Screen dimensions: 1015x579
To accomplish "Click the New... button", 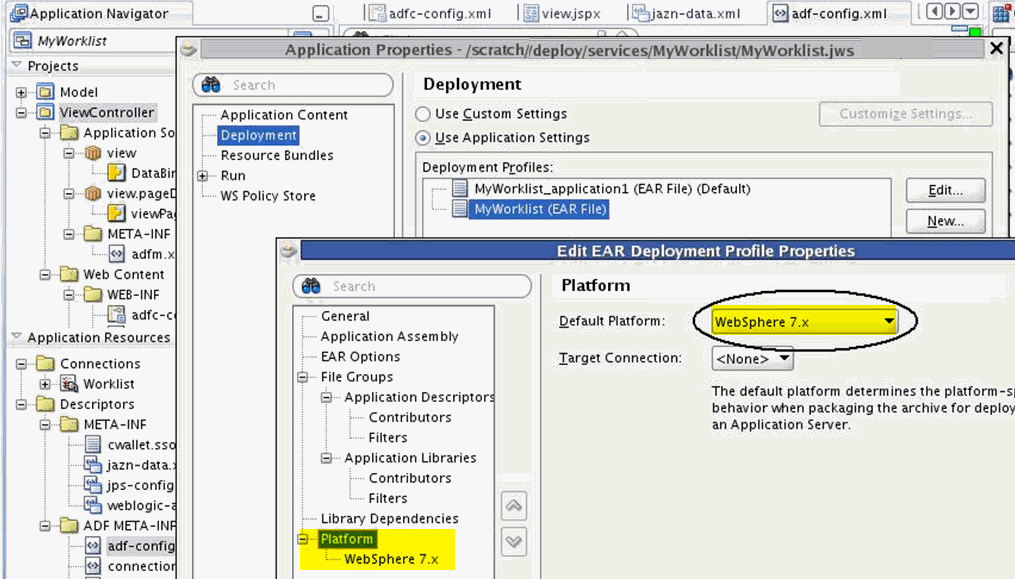I will (x=946, y=221).
